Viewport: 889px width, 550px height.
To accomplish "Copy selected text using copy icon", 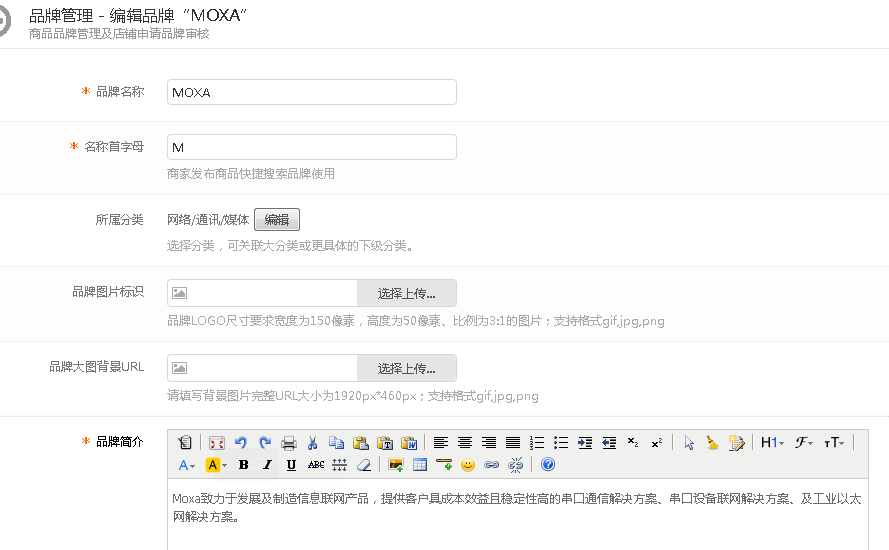I will pyautogui.click(x=337, y=443).
